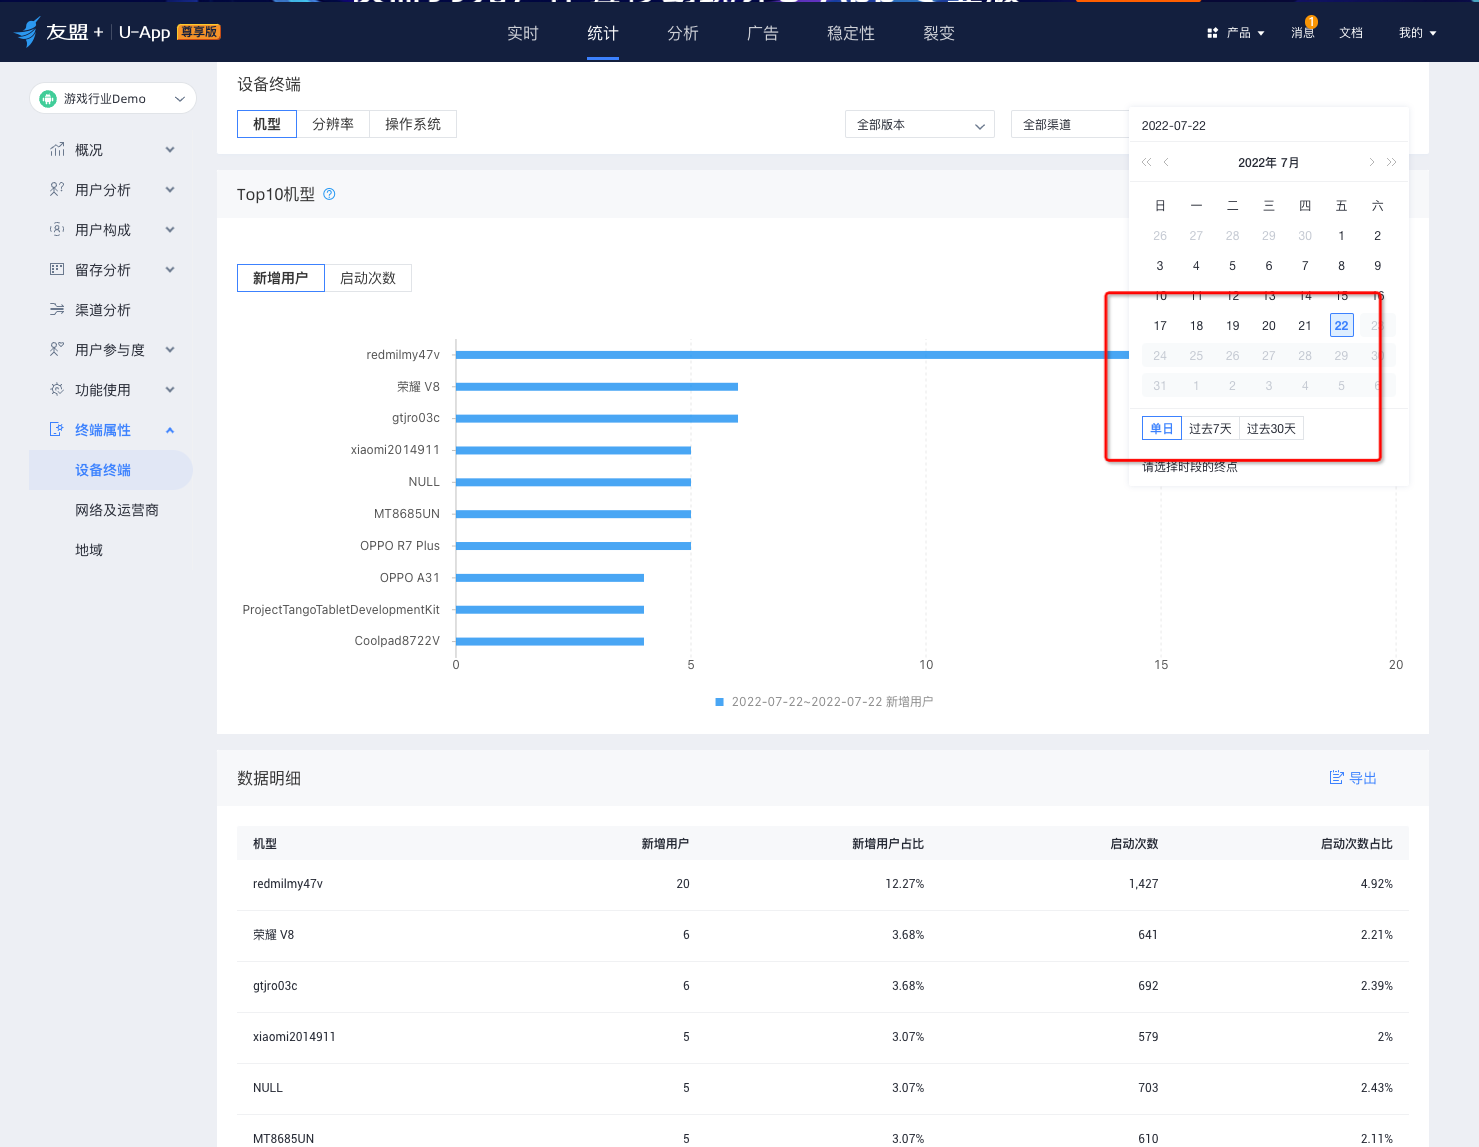Click the 2022年 7月 calendar title
The width and height of the screenshot is (1479, 1147).
pyautogui.click(x=1268, y=162)
